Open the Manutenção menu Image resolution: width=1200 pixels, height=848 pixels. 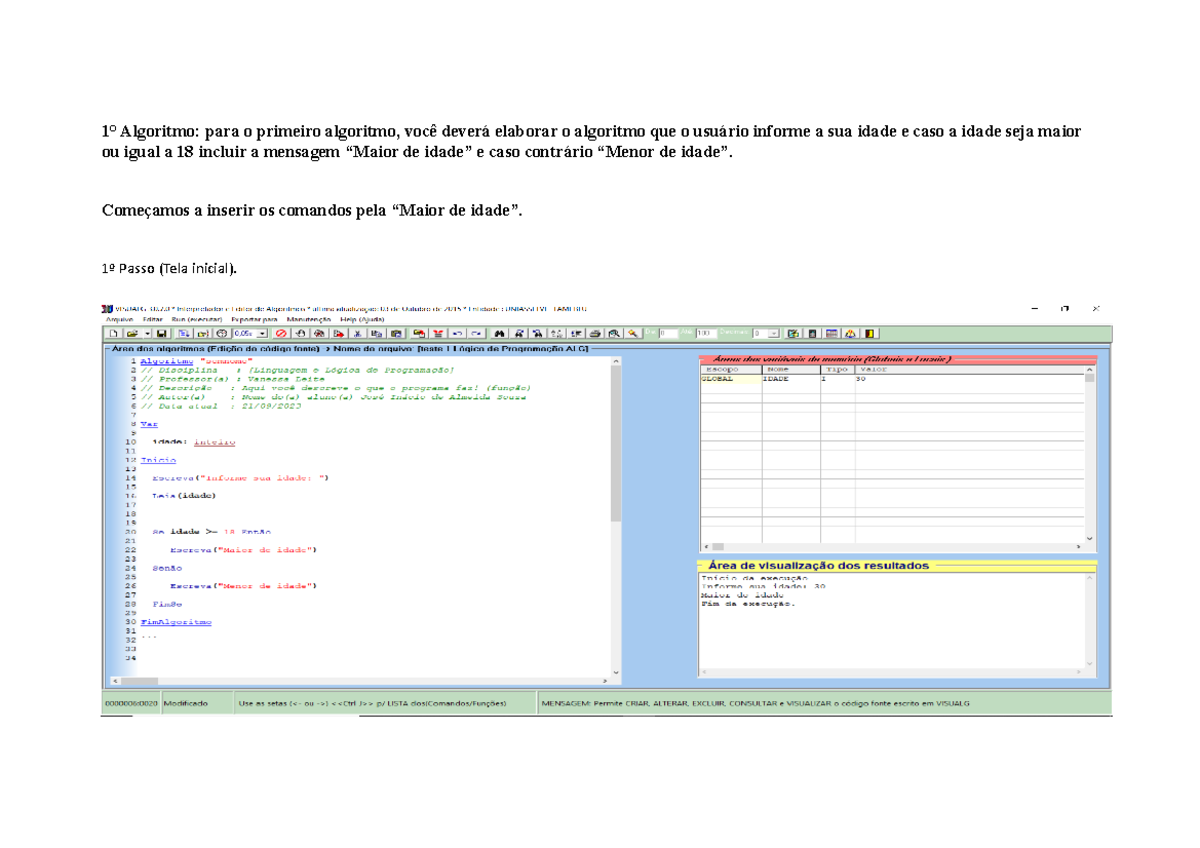(x=308, y=319)
